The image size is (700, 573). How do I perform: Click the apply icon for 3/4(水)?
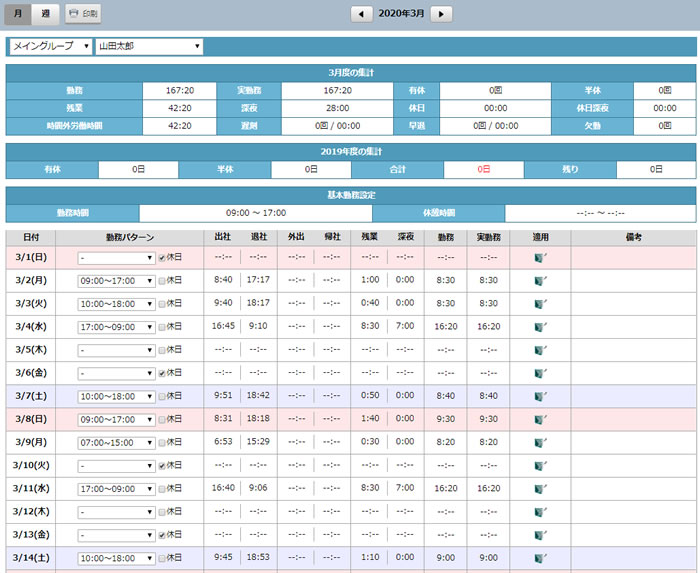[540, 327]
